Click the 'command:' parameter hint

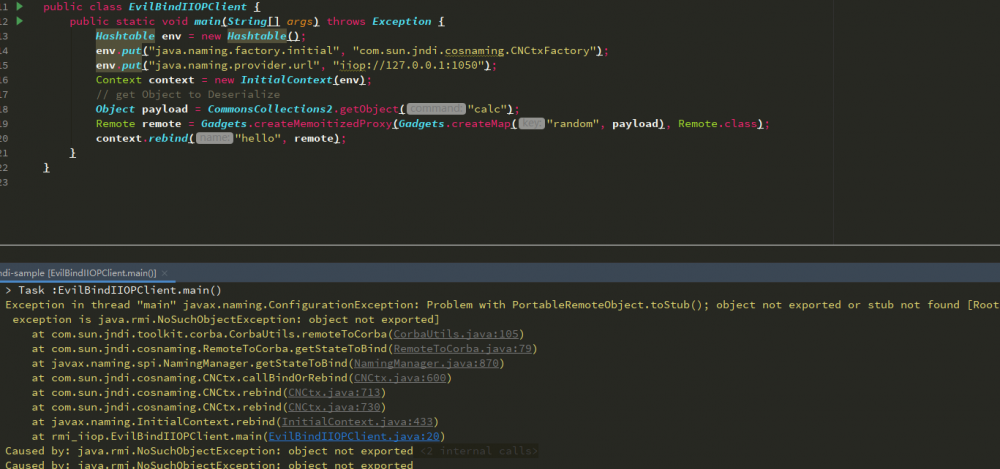point(436,109)
